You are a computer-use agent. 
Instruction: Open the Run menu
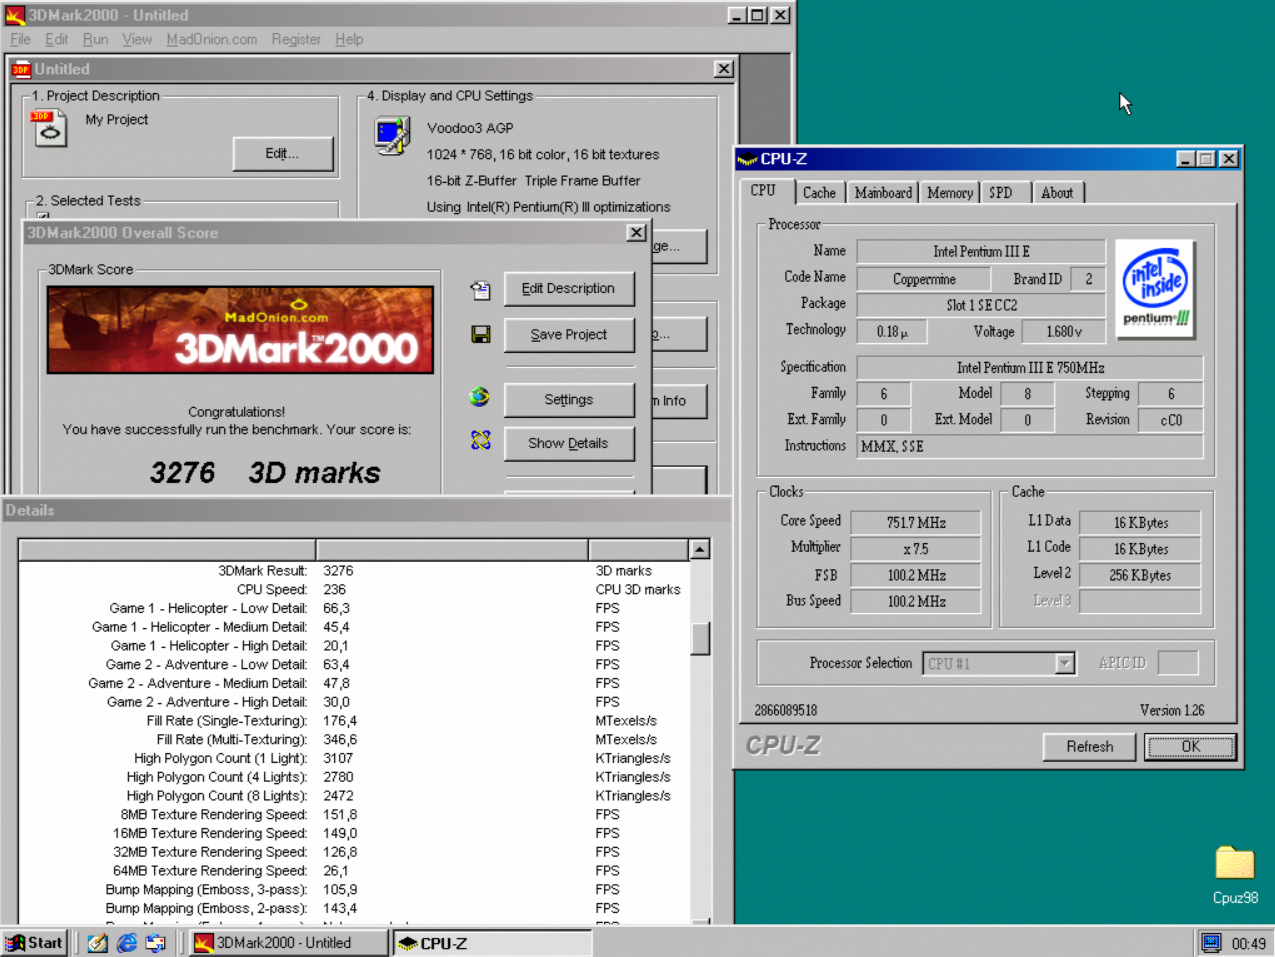click(95, 39)
